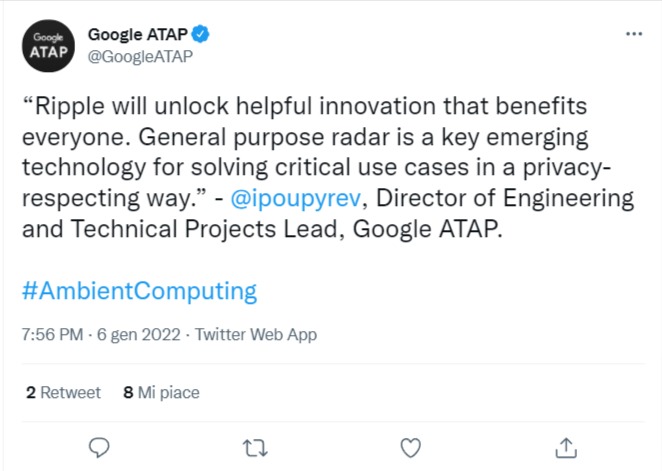This screenshot has width=662, height=471.
Task: View the 2 Retweet list
Action: pos(63,393)
